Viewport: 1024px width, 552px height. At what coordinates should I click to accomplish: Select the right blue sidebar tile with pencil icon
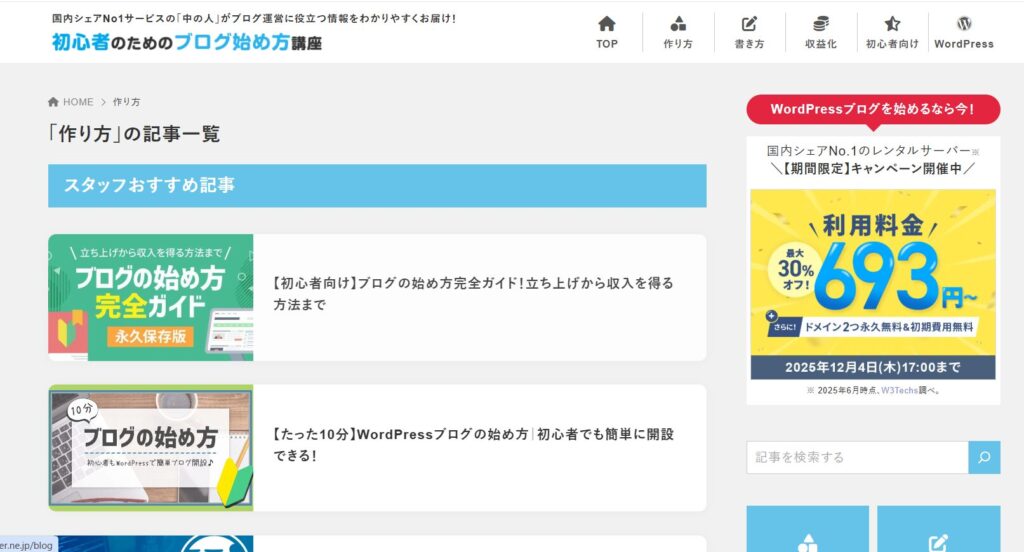click(938, 530)
